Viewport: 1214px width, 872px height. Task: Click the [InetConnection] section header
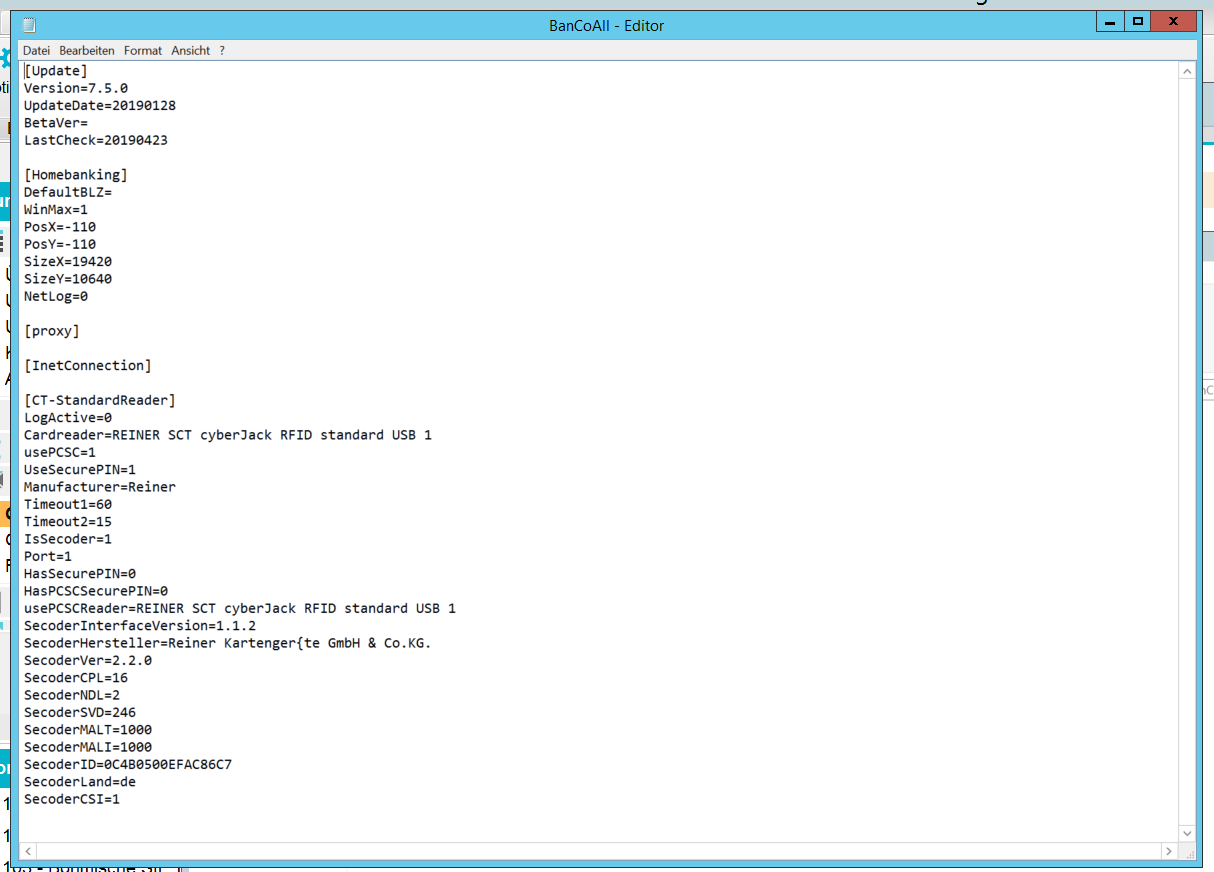point(88,365)
